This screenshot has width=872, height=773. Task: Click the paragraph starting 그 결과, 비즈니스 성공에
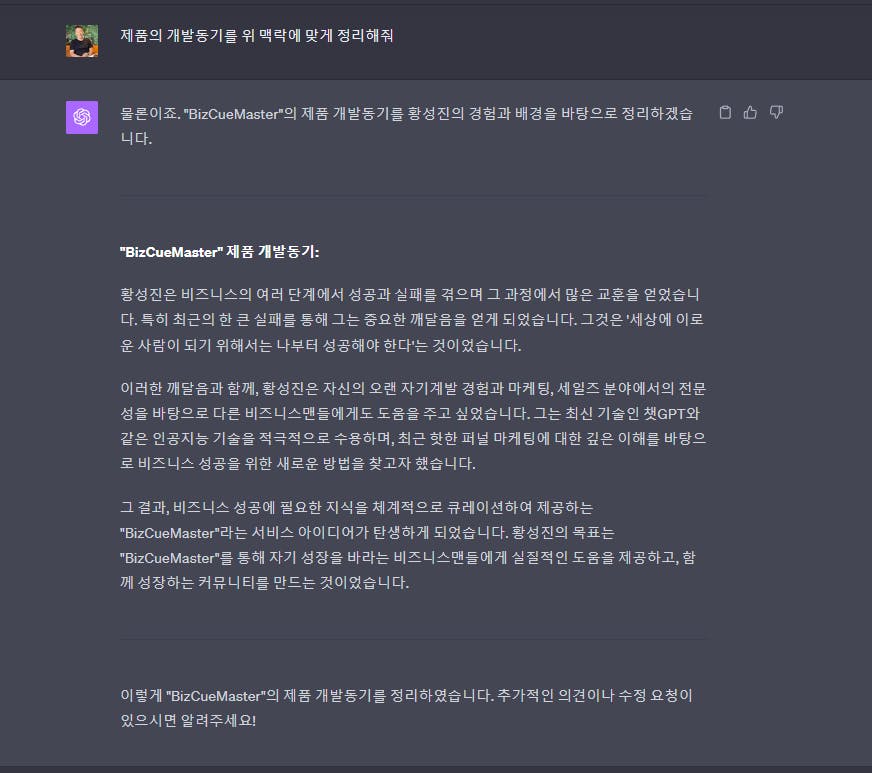(408, 545)
